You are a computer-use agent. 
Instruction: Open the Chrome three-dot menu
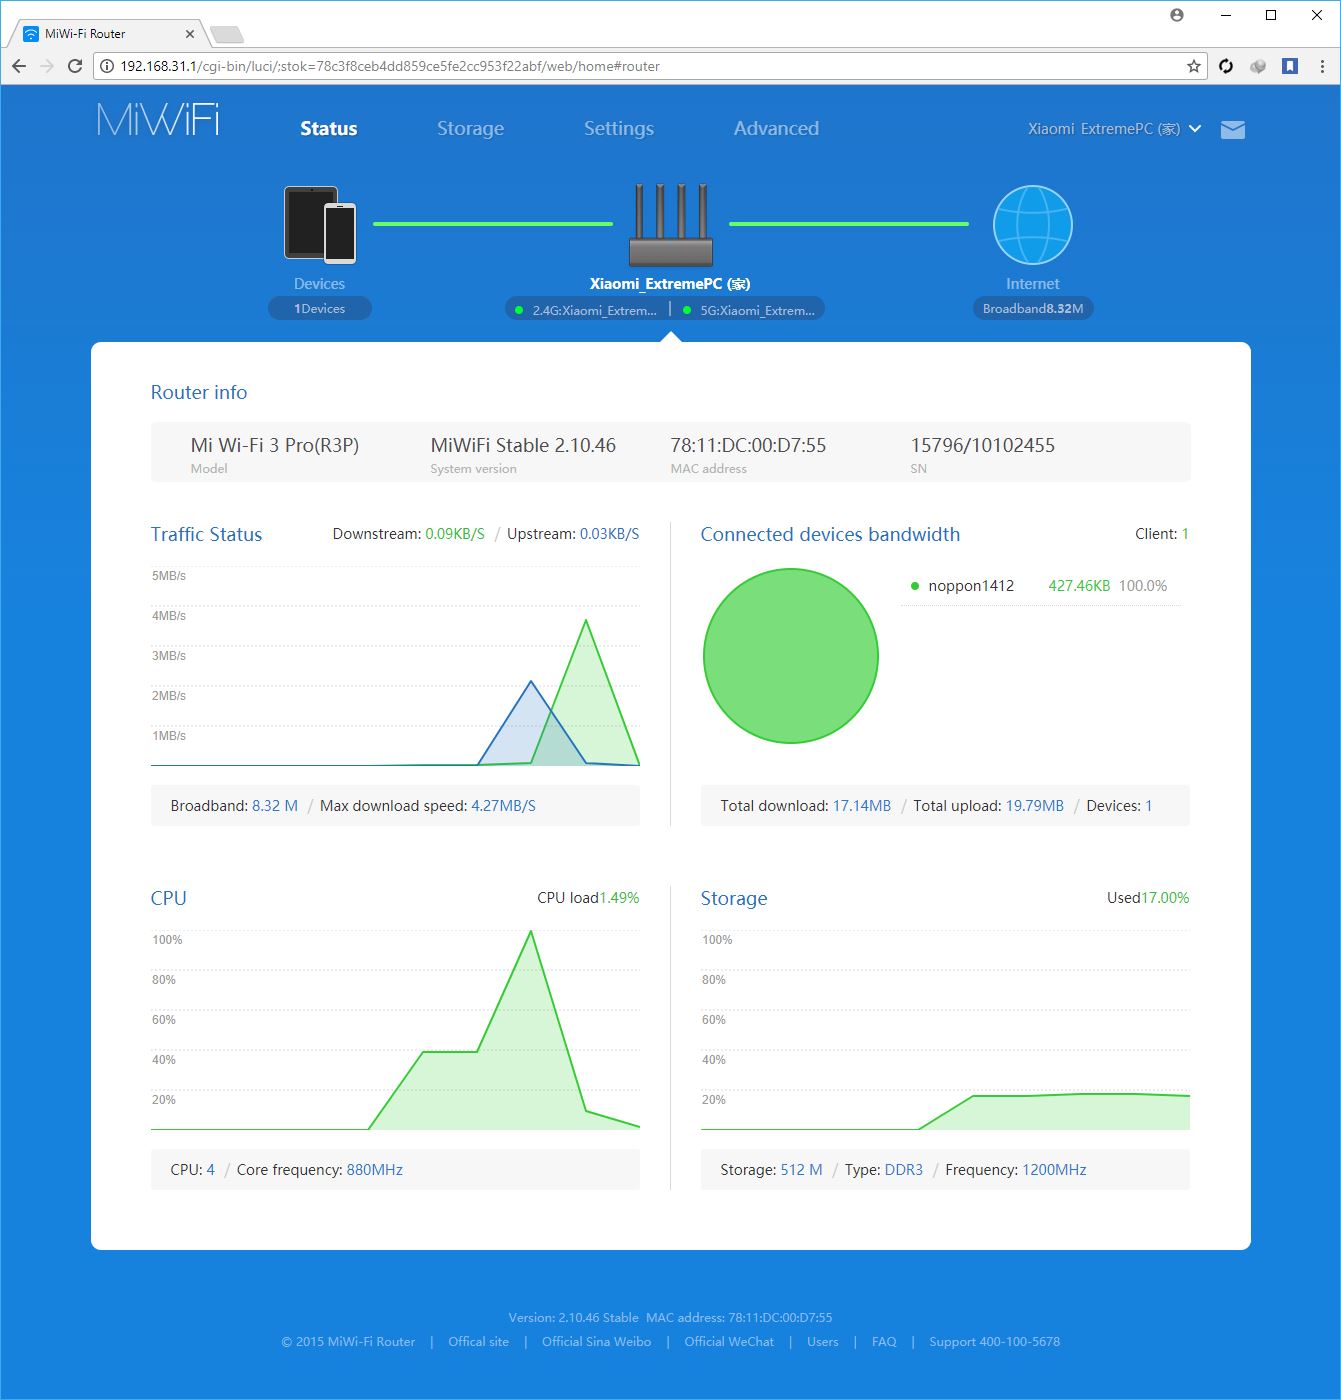click(1322, 66)
